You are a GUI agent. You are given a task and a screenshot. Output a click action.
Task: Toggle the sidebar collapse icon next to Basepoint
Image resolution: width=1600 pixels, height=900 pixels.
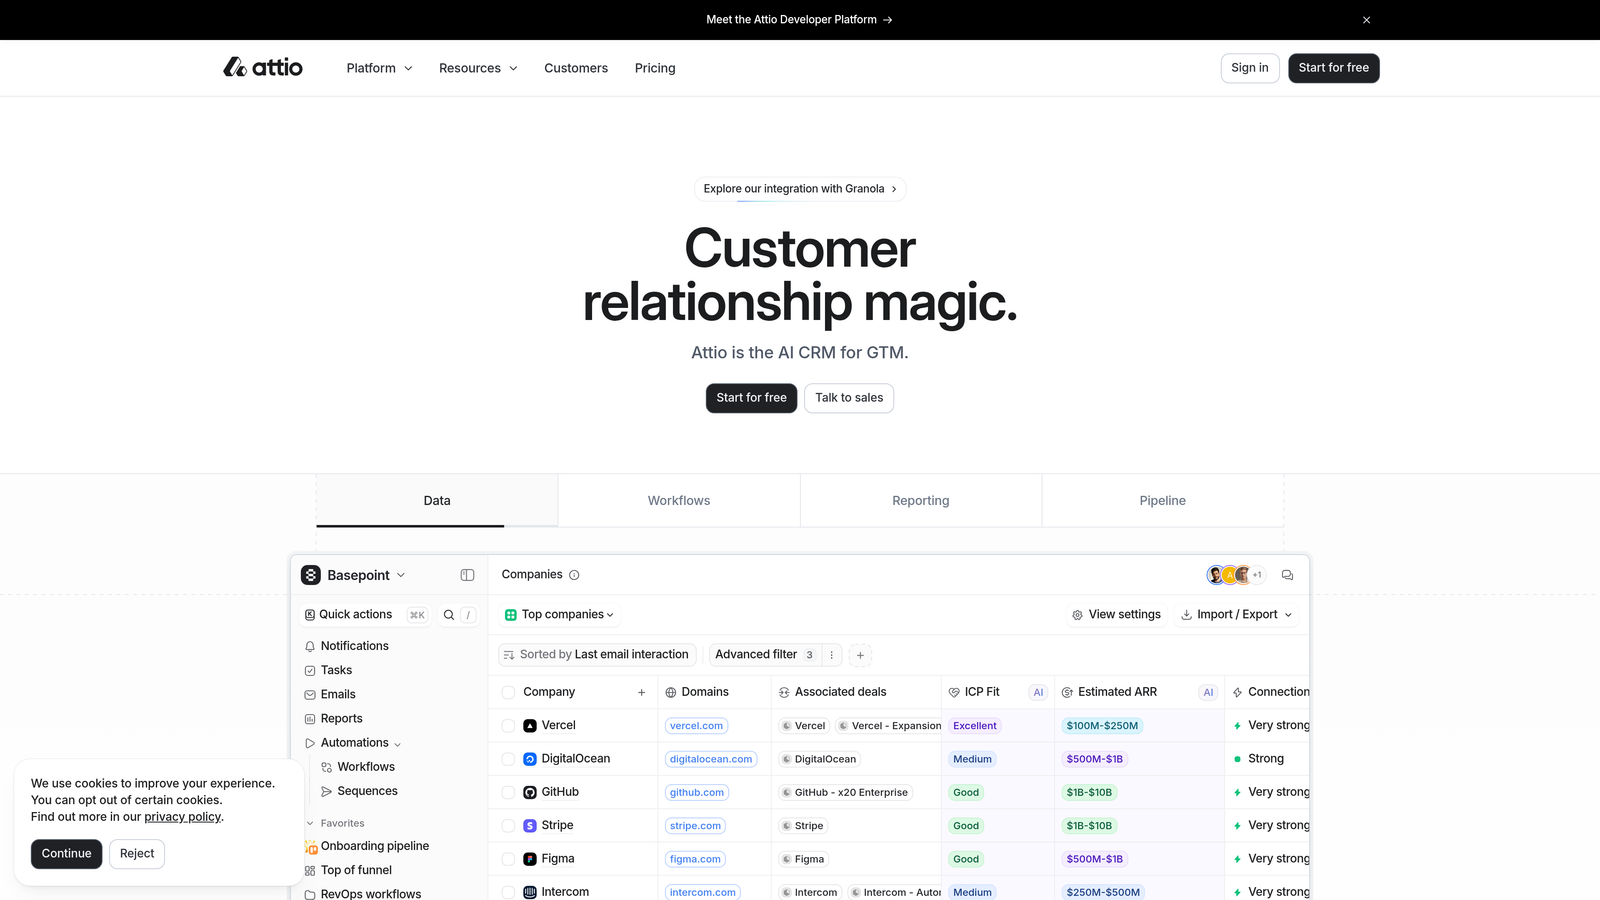(467, 575)
